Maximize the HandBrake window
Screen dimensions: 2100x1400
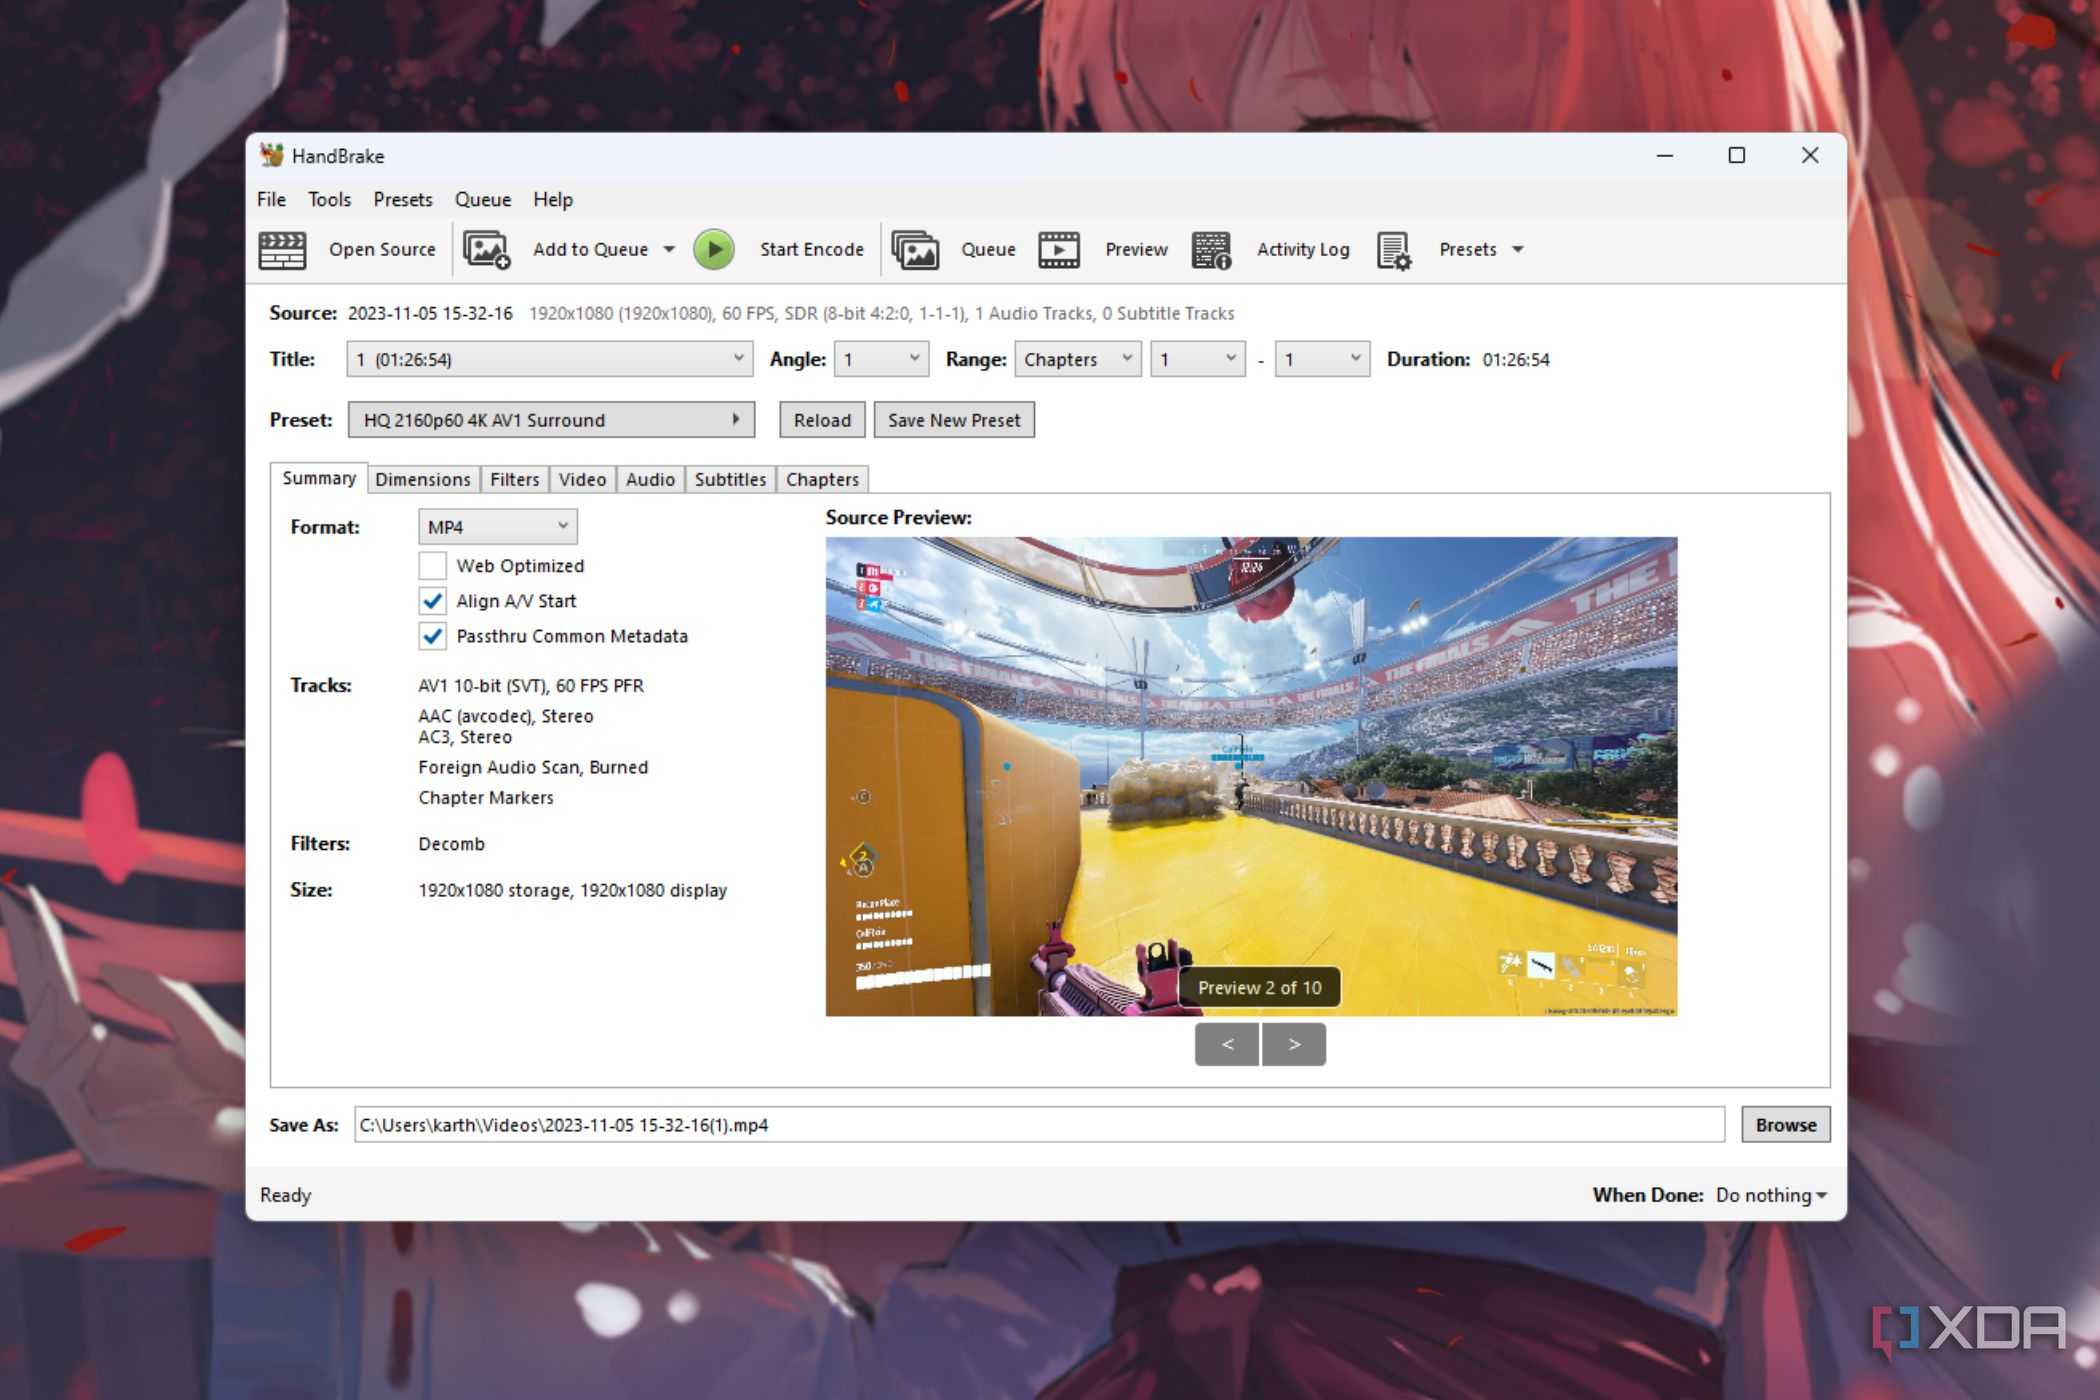tap(1737, 155)
